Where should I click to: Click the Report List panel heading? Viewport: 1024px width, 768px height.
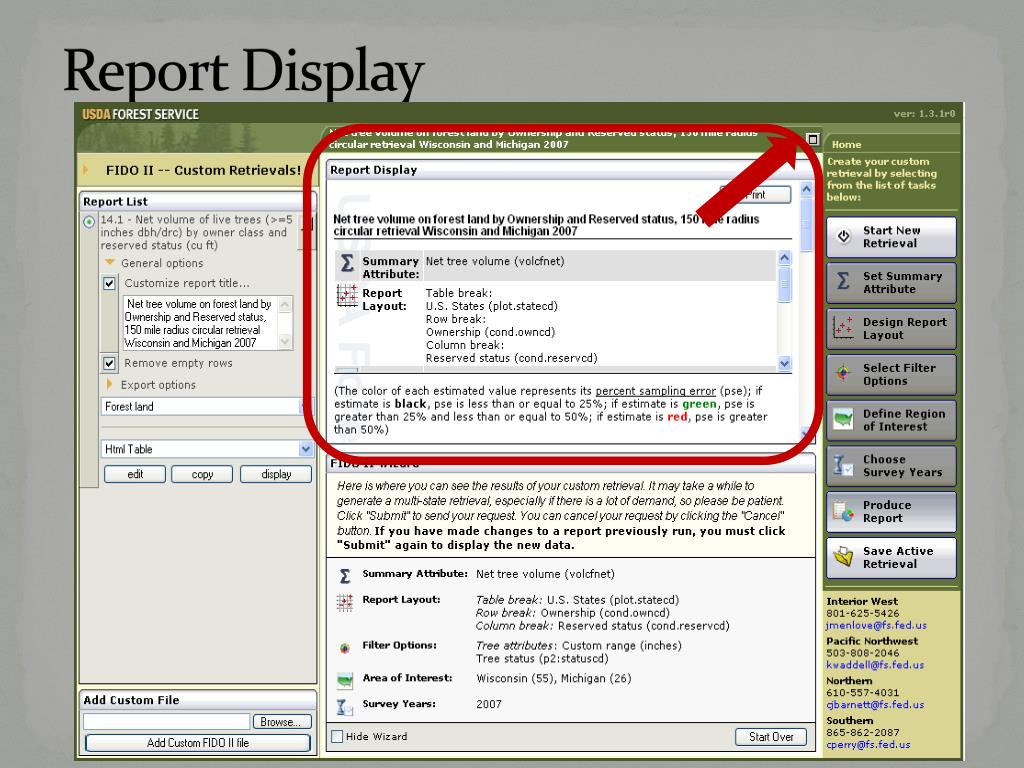[x=116, y=202]
